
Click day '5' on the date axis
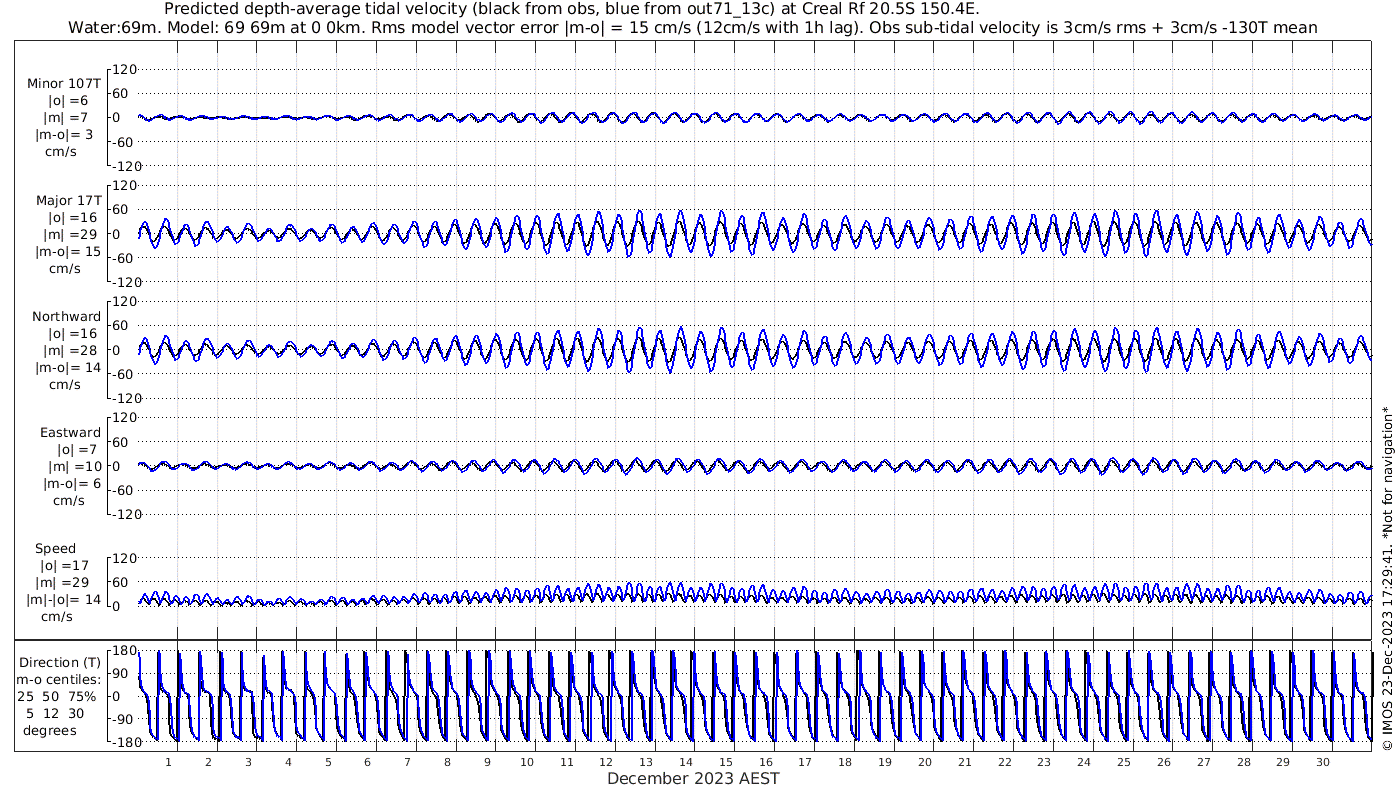click(328, 763)
